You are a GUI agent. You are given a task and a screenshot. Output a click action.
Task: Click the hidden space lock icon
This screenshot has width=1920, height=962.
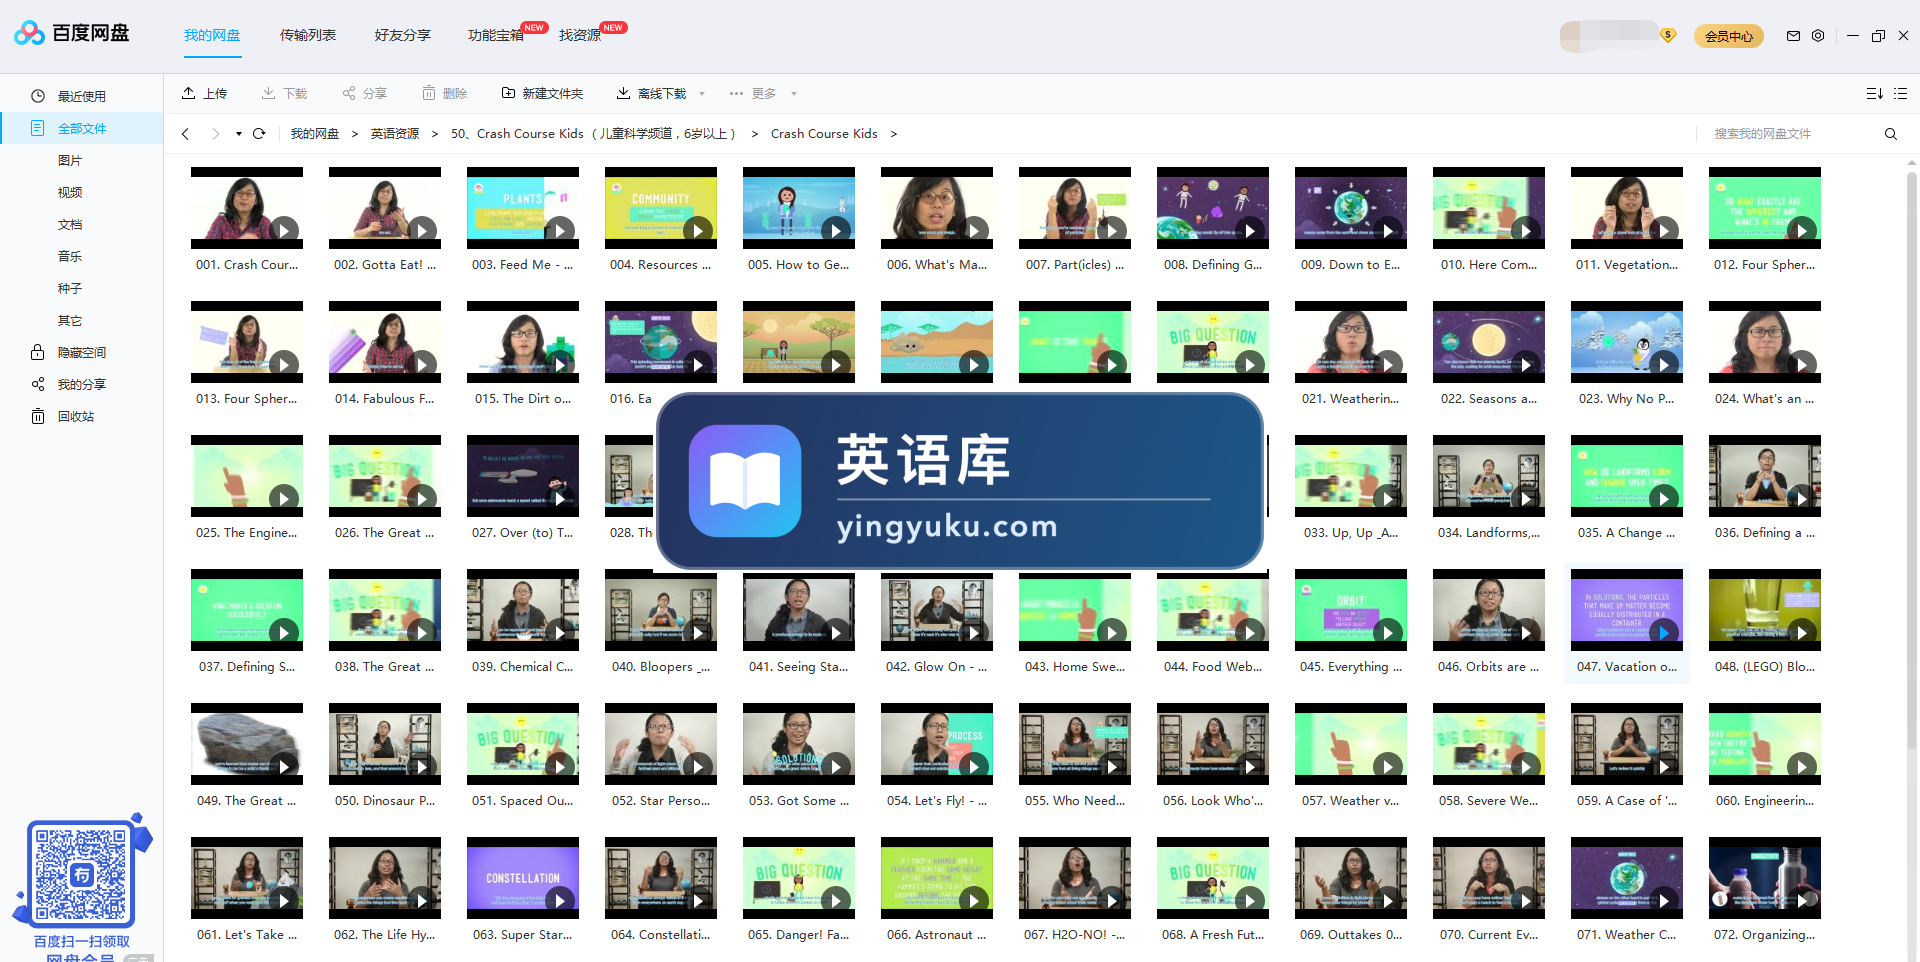38,352
